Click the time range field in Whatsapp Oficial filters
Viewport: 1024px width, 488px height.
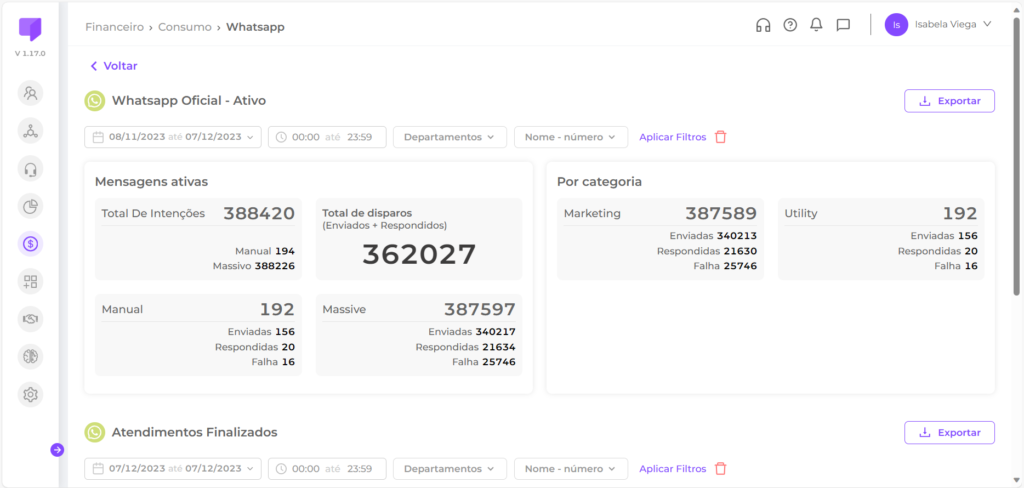(x=327, y=137)
